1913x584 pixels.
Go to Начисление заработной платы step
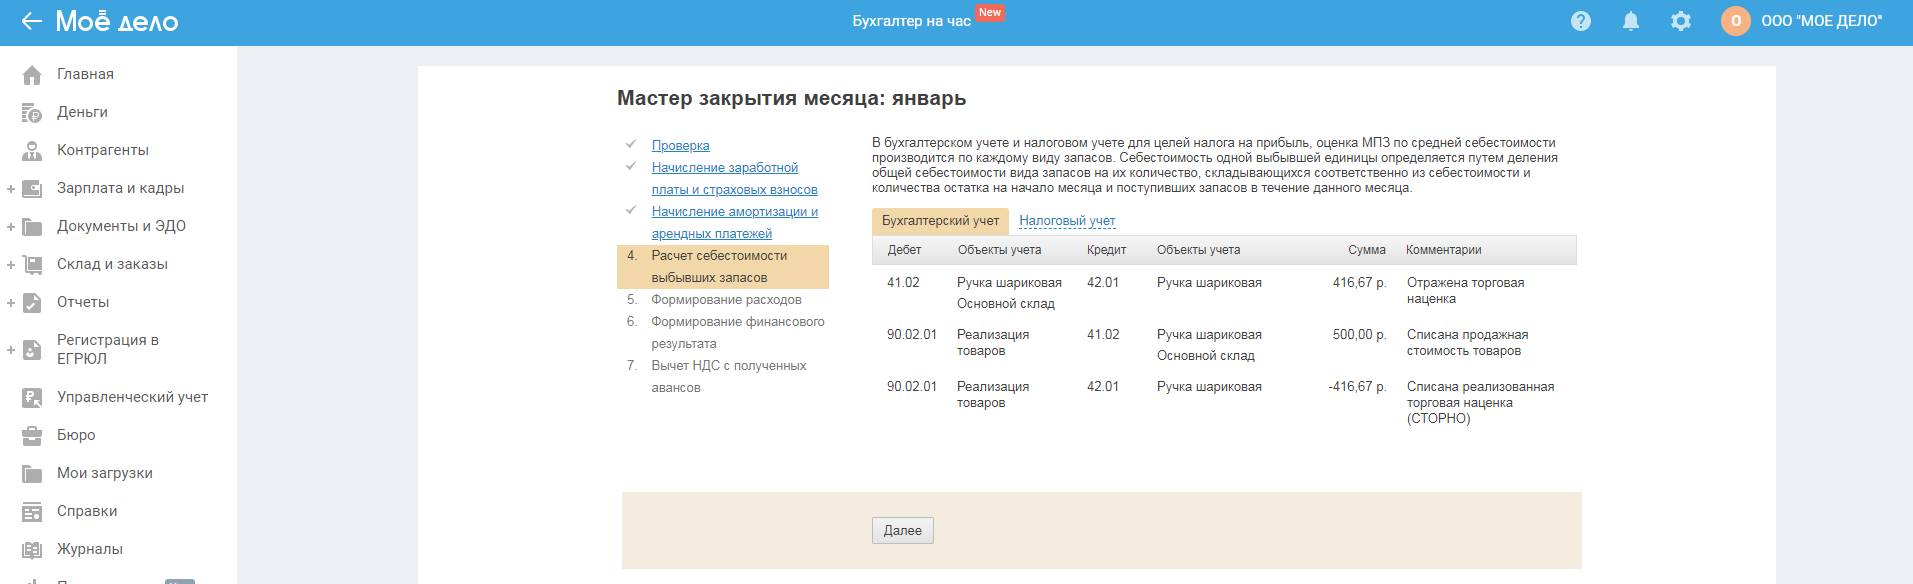click(x=735, y=179)
